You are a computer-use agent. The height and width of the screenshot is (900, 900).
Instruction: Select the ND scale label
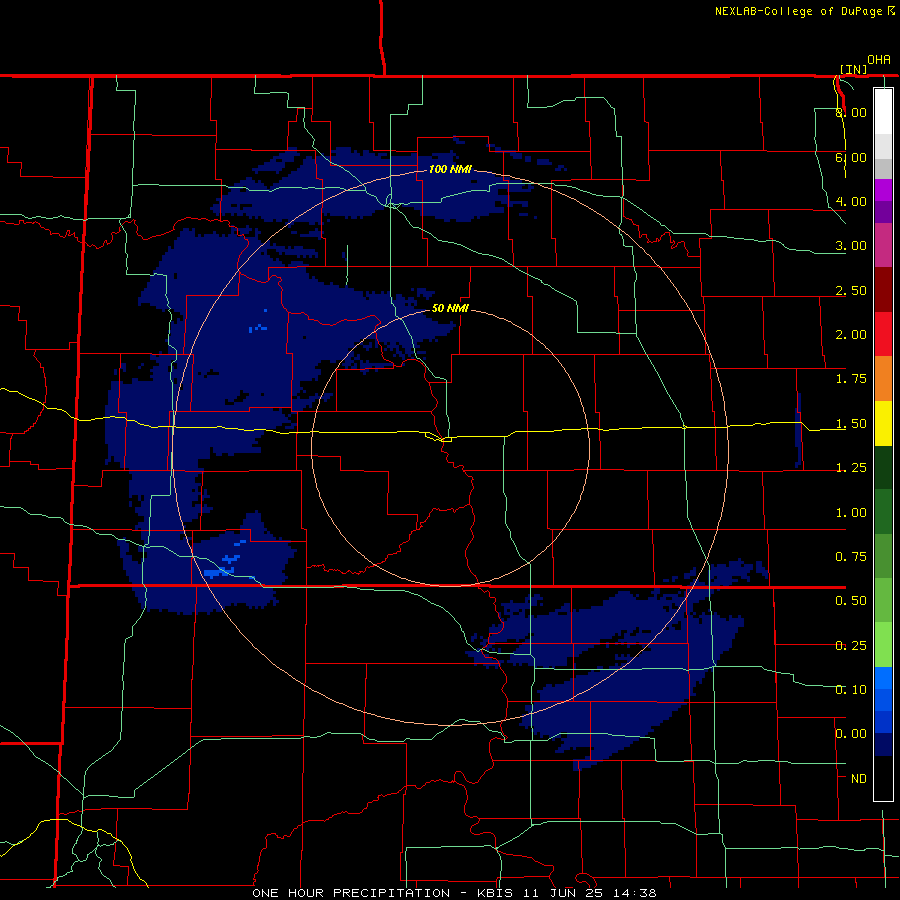pyautogui.click(x=859, y=779)
